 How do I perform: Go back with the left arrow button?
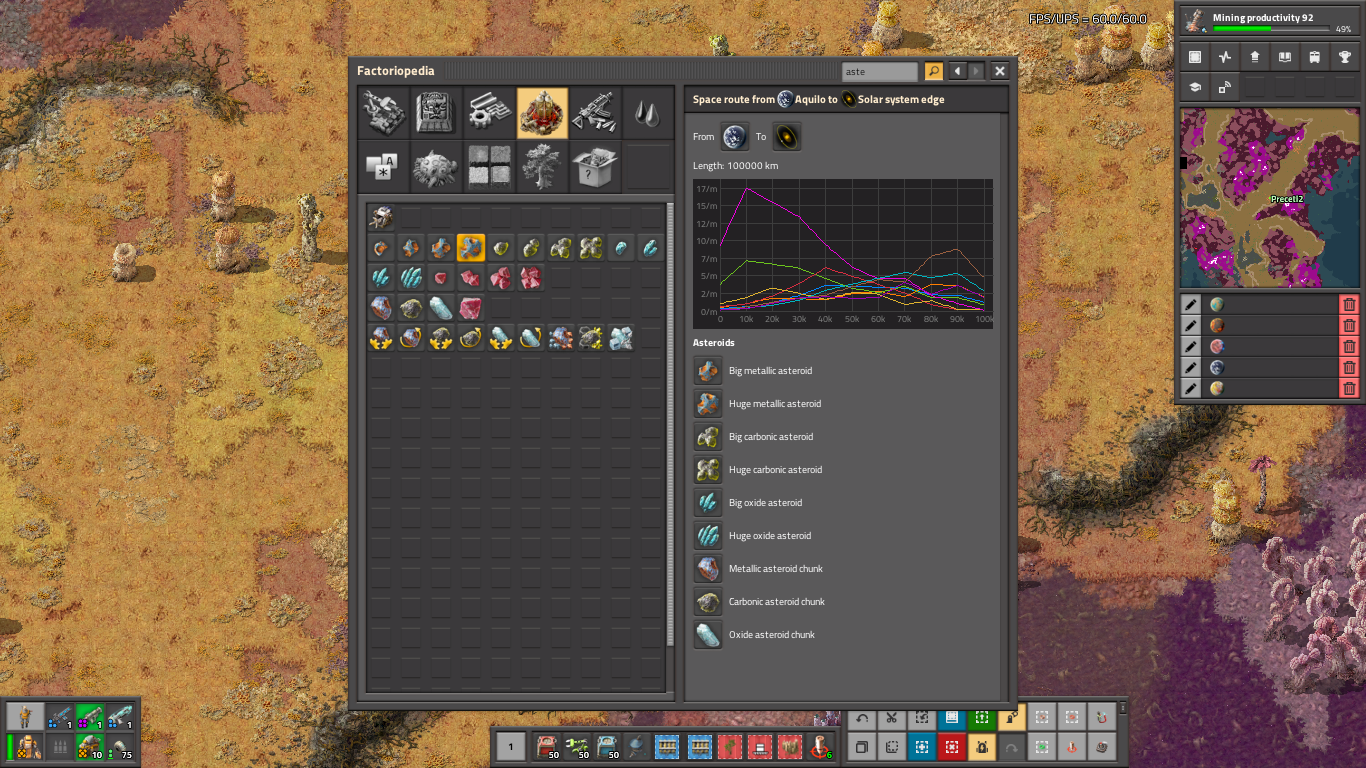coord(957,71)
